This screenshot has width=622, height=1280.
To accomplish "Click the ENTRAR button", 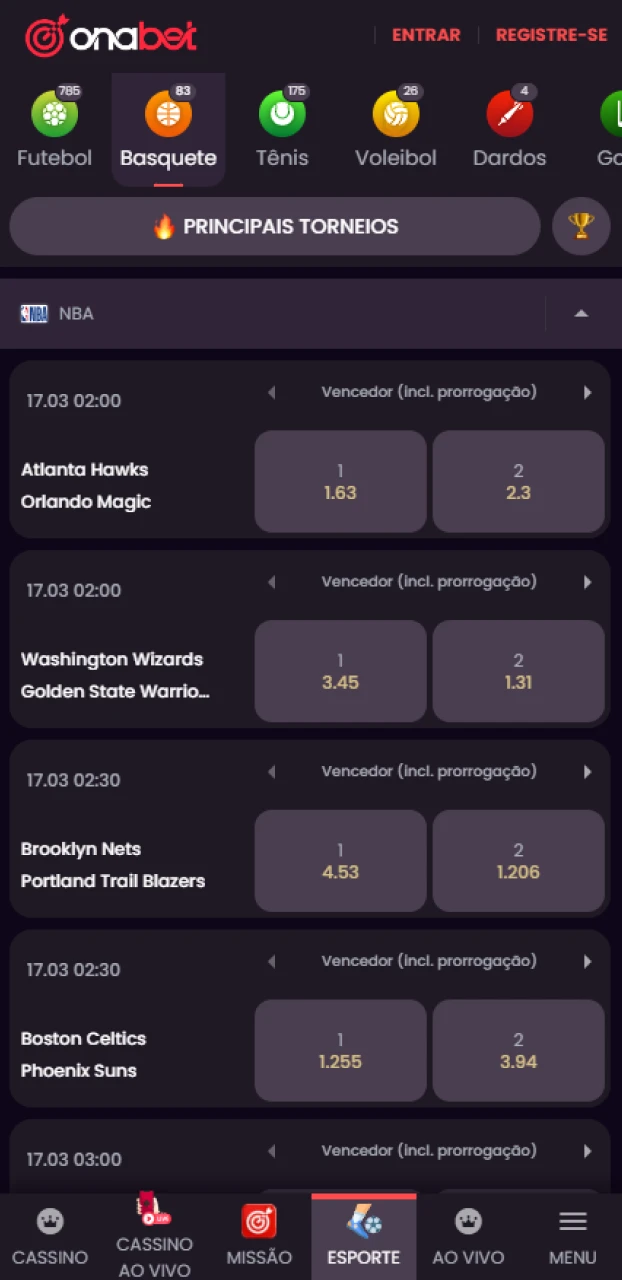I will pyautogui.click(x=426, y=34).
